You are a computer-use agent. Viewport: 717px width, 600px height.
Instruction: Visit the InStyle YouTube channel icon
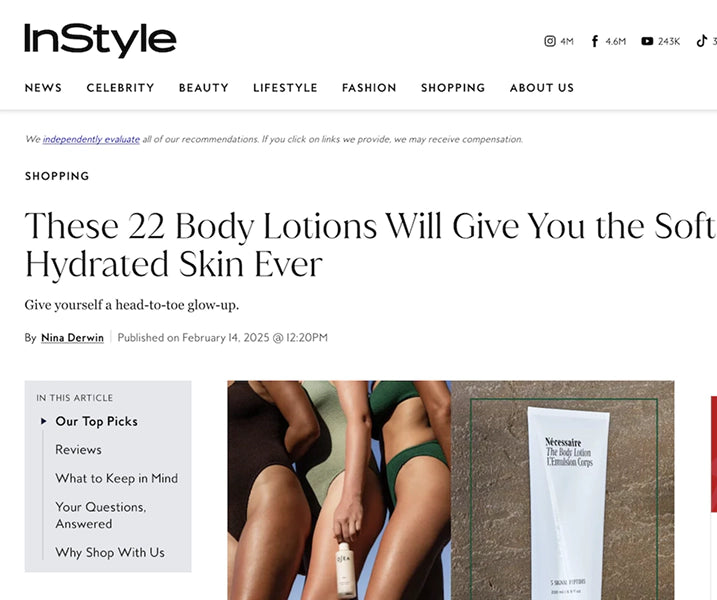(647, 41)
